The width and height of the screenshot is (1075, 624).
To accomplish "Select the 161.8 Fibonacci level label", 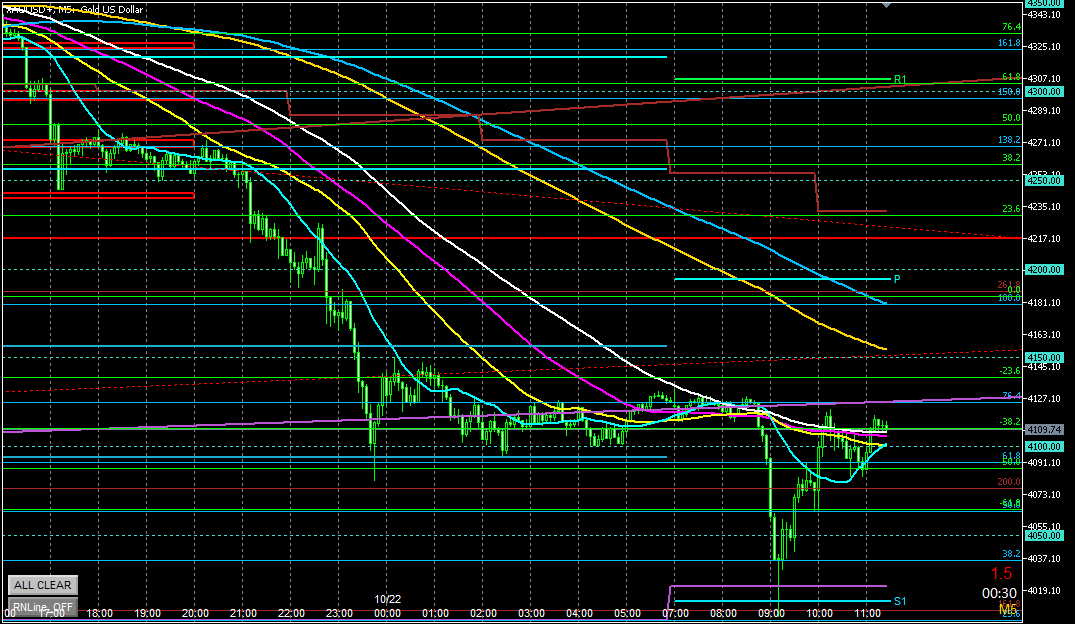I will (1008, 44).
